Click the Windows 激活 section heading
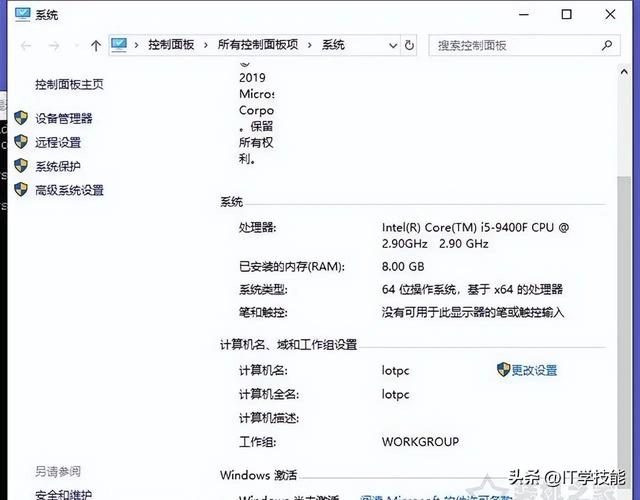 point(258,475)
